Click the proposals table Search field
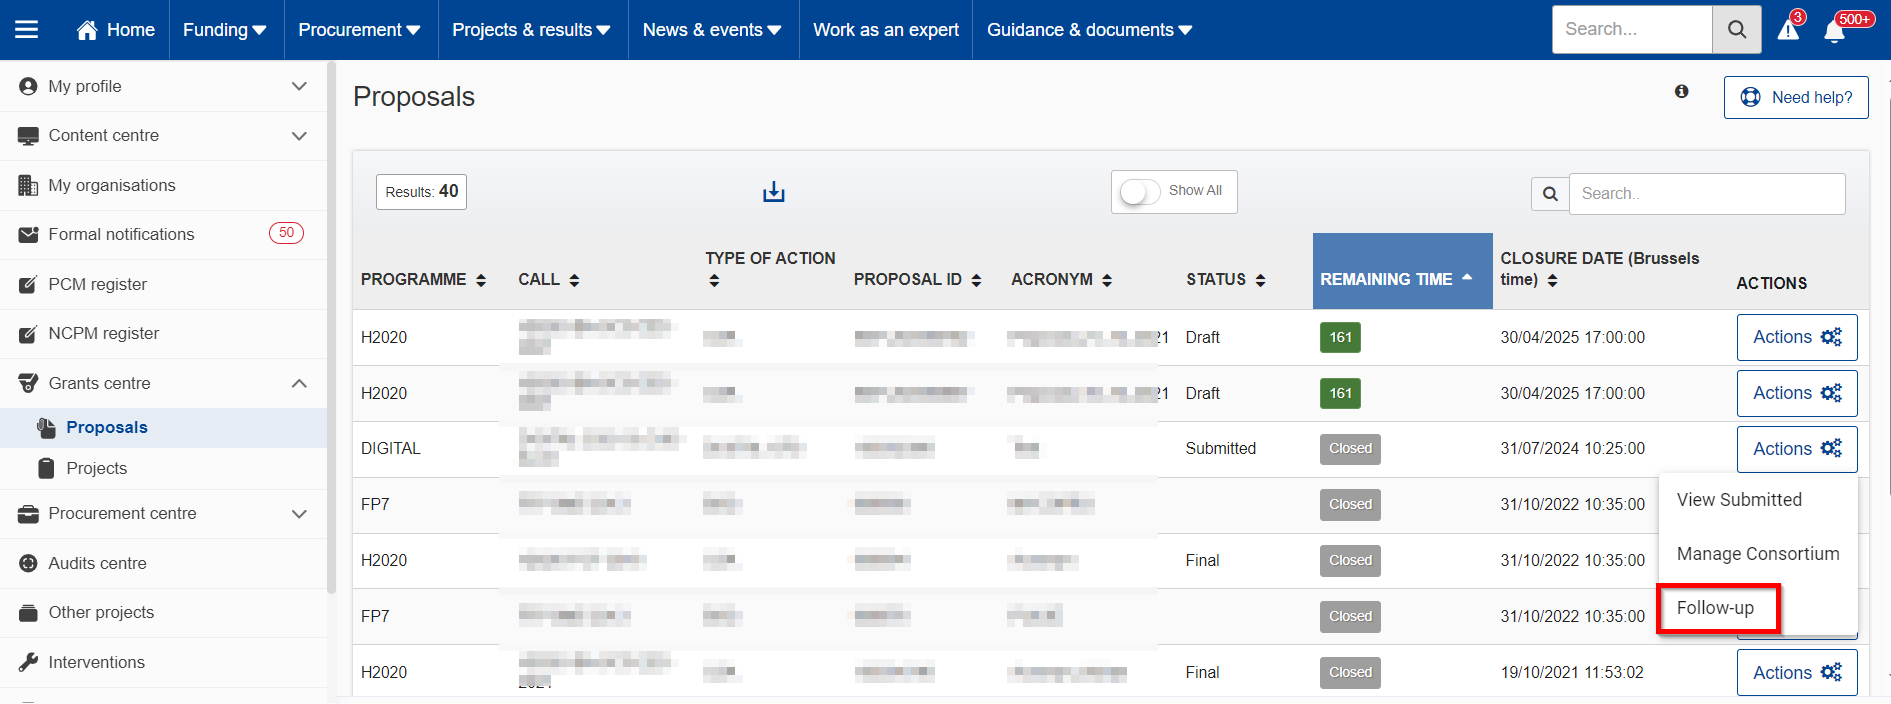Screen dimensions: 1891x704 point(1707,194)
